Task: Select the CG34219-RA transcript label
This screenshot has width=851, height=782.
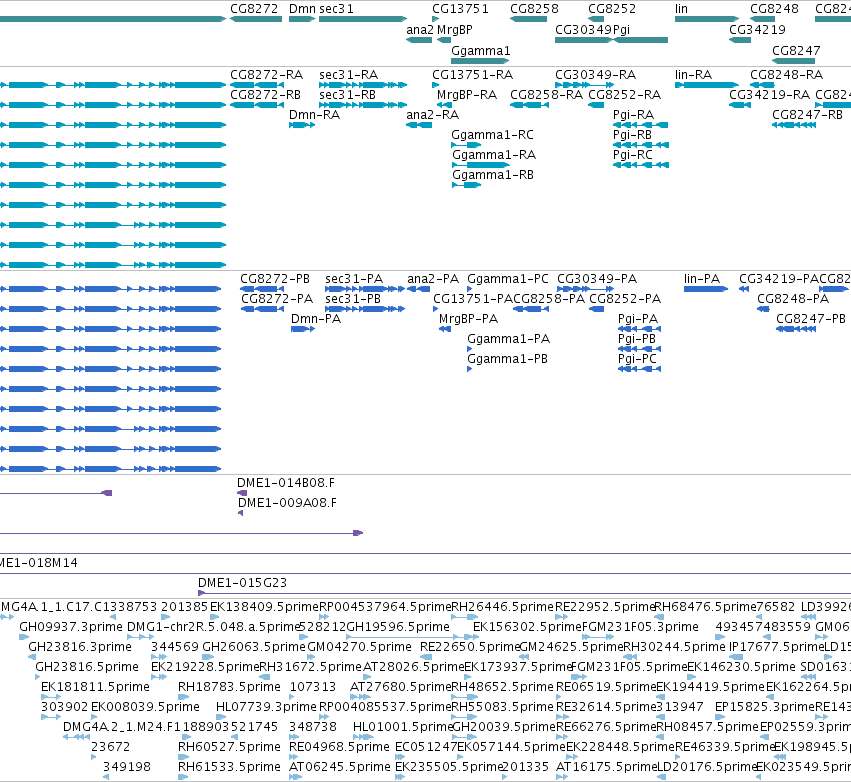Action: [x=770, y=94]
